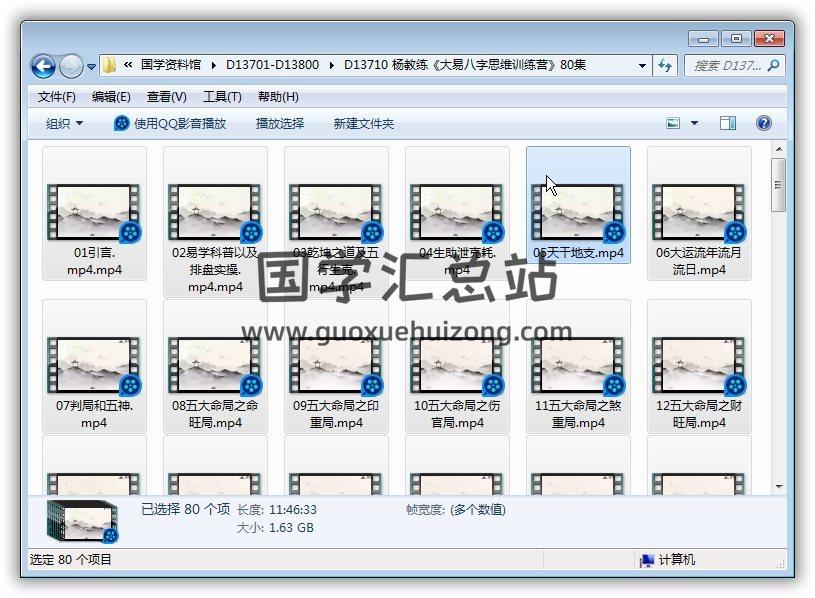Select video 07判局和五神.mp4
The width and height of the screenshot is (815, 598).
coord(94,367)
